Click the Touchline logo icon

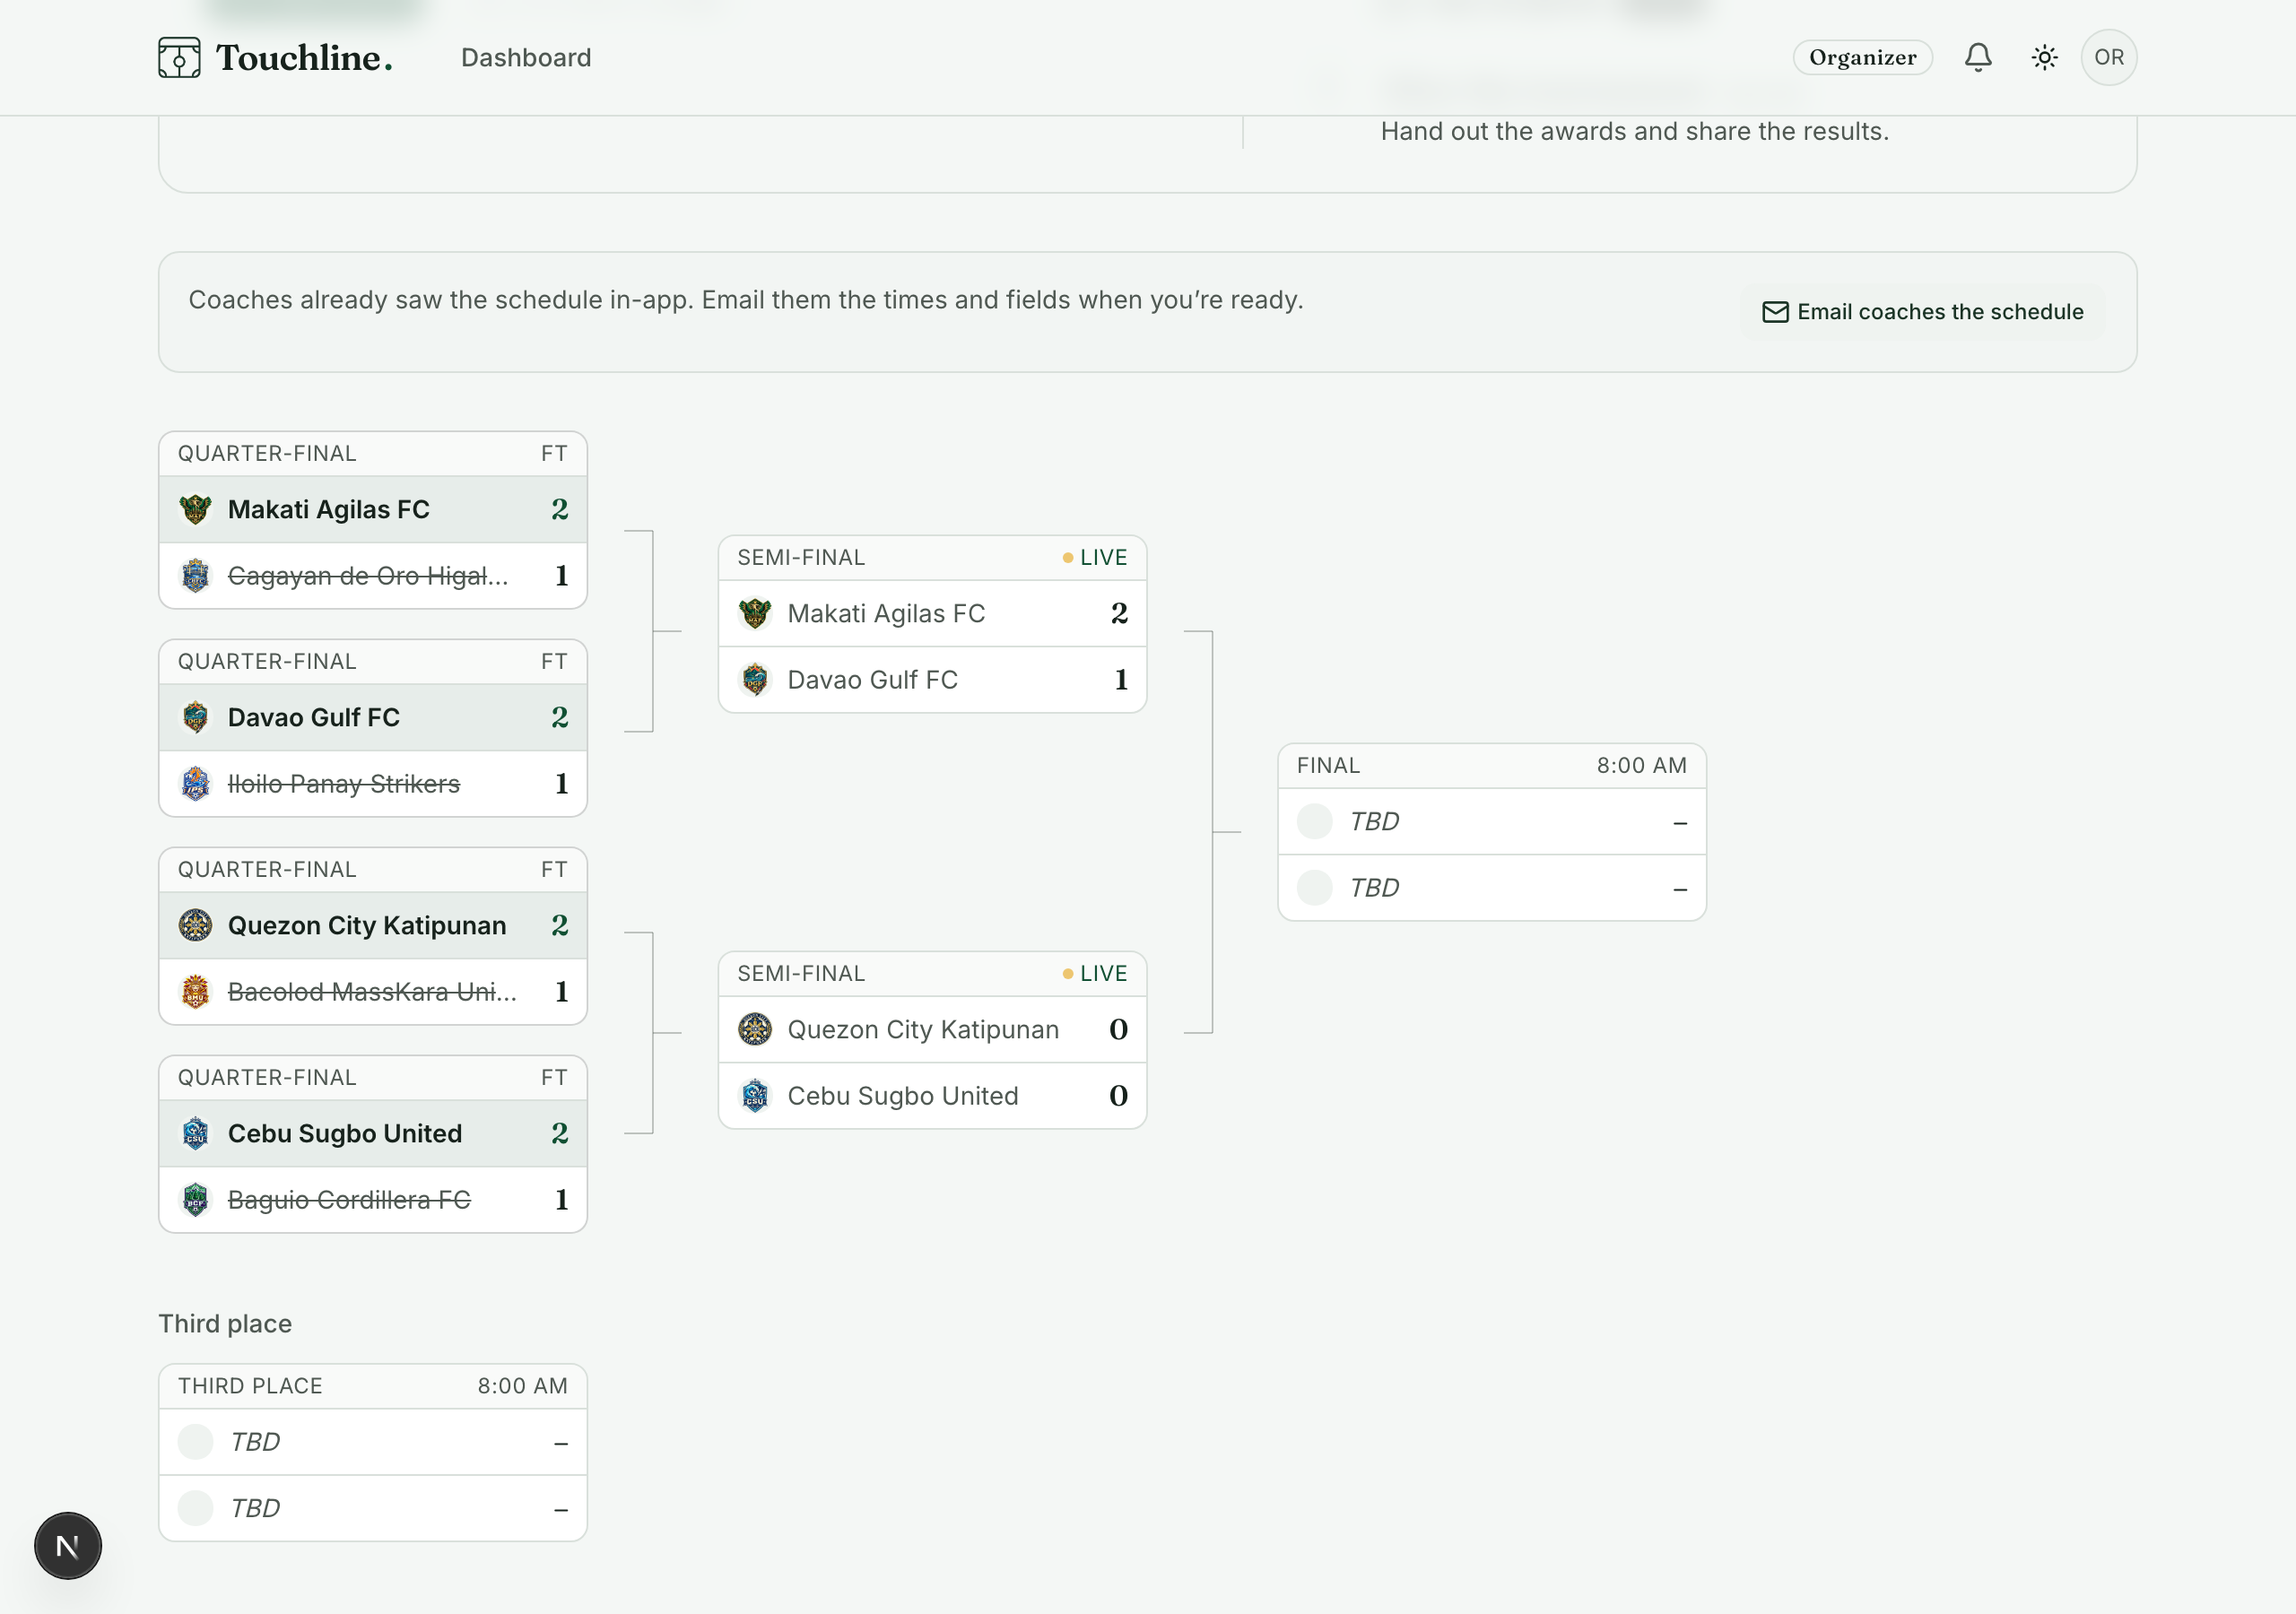179,58
